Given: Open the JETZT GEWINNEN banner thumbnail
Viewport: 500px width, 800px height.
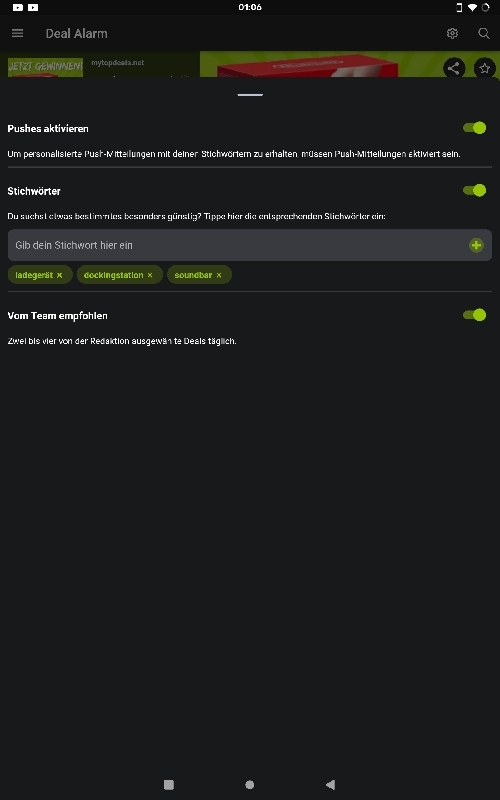Looking at the screenshot, I should [45, 67].
